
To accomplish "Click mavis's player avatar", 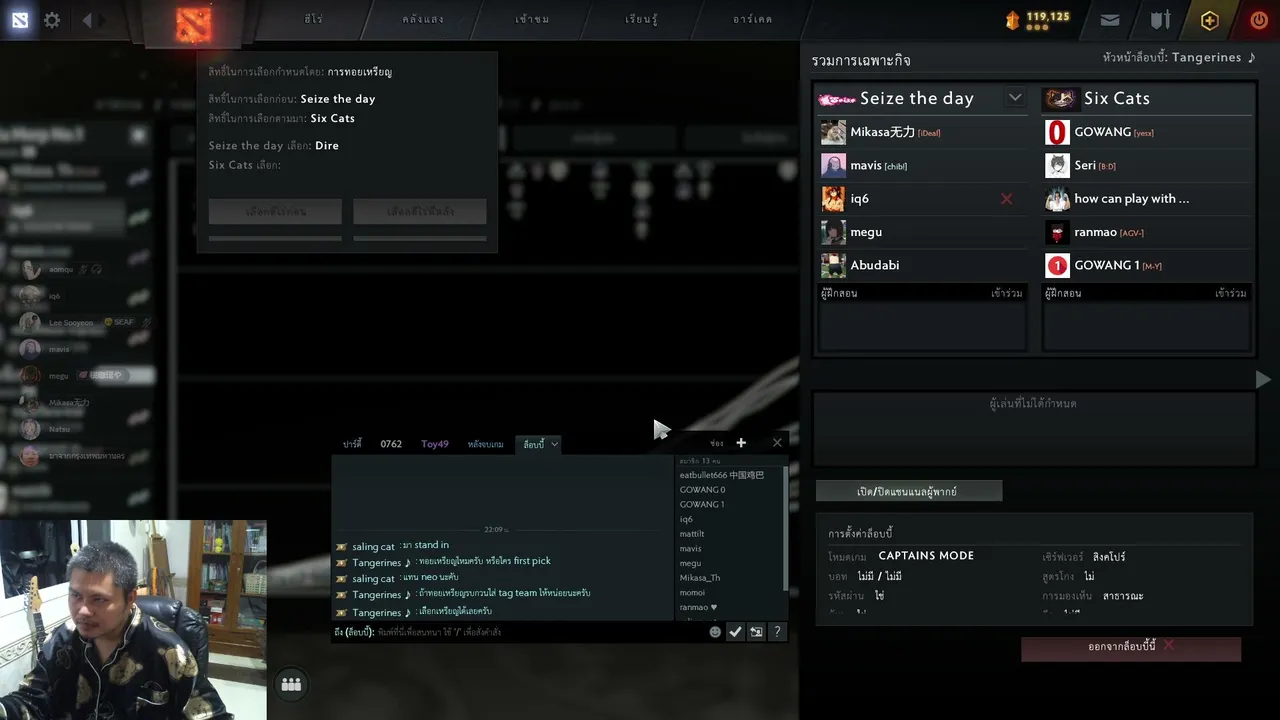I will tap(833, 165).
